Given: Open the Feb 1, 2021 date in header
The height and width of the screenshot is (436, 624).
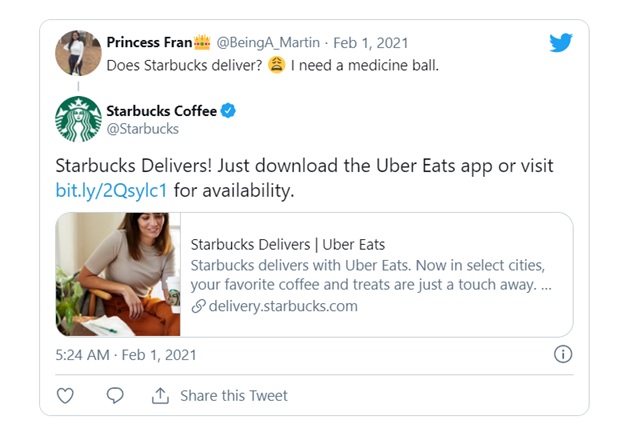Looking at the screenshot, I should 370,43.
